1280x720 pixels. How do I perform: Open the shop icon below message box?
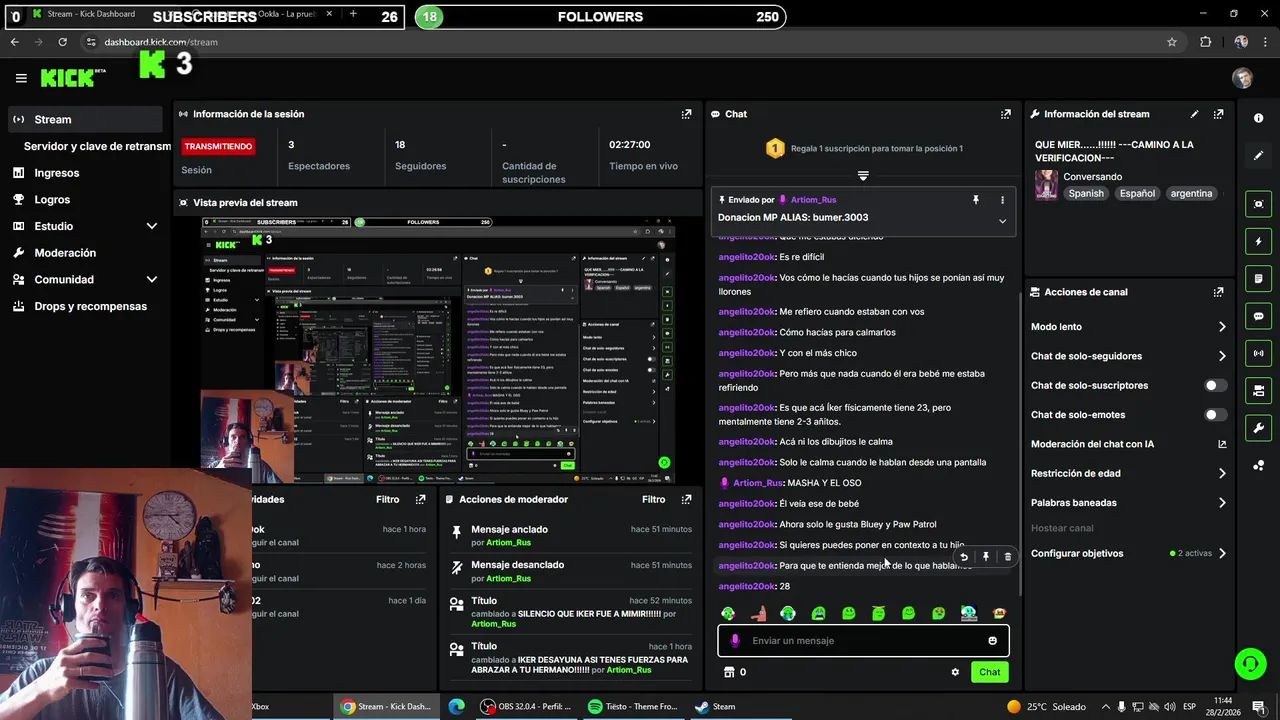coord(729,672)
